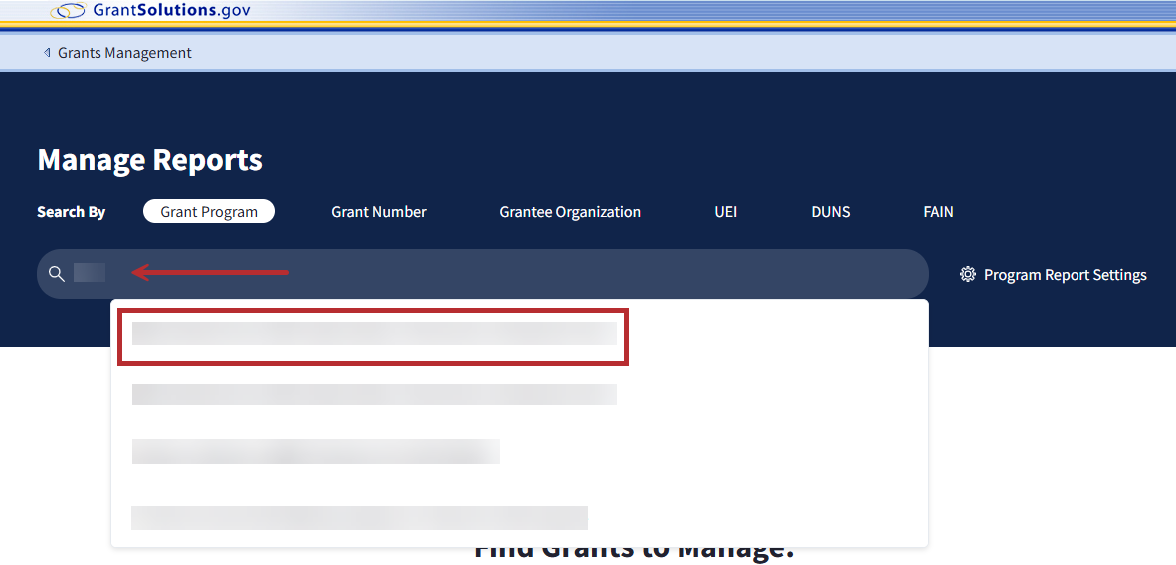Choose the second suggestion in the dropdown
Image resolution: width=1176 pixels, height=565 pixels.
click(374, 394)
